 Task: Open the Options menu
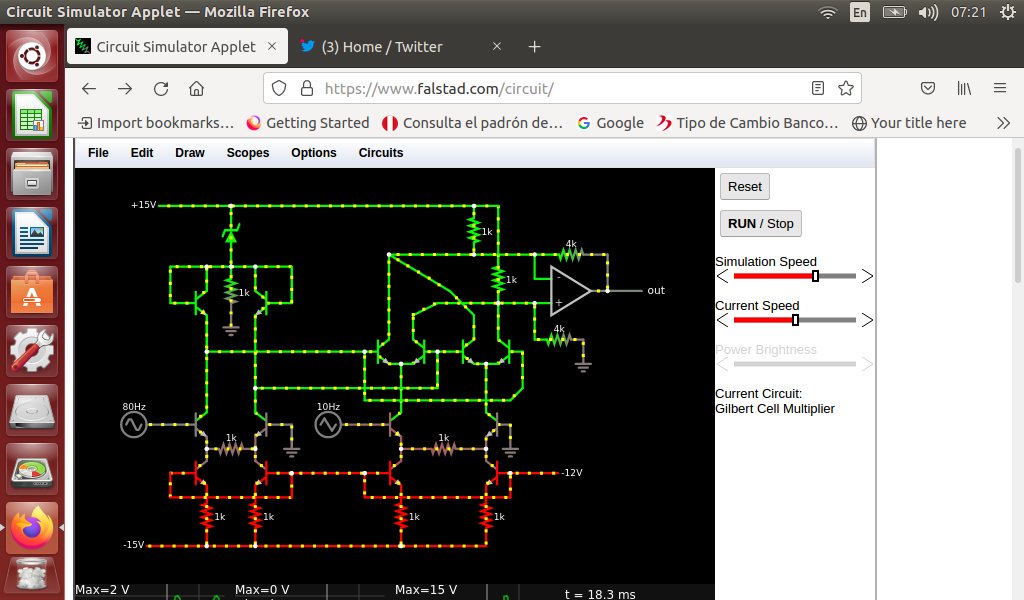coord(313,153)
